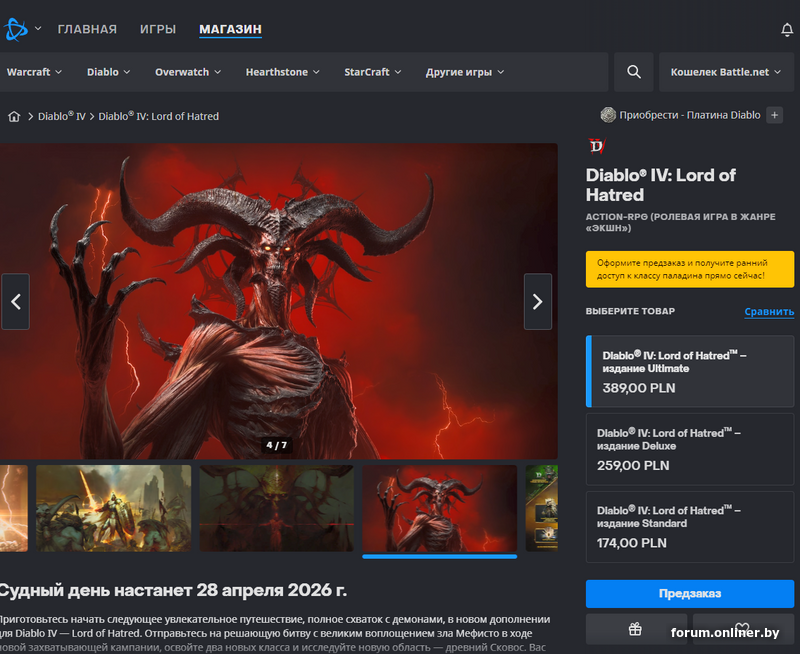Viewport: 800px width, 654px height.
Task: Click the Diablo Platinum coin icon
Action: click(x=608, y=115)
